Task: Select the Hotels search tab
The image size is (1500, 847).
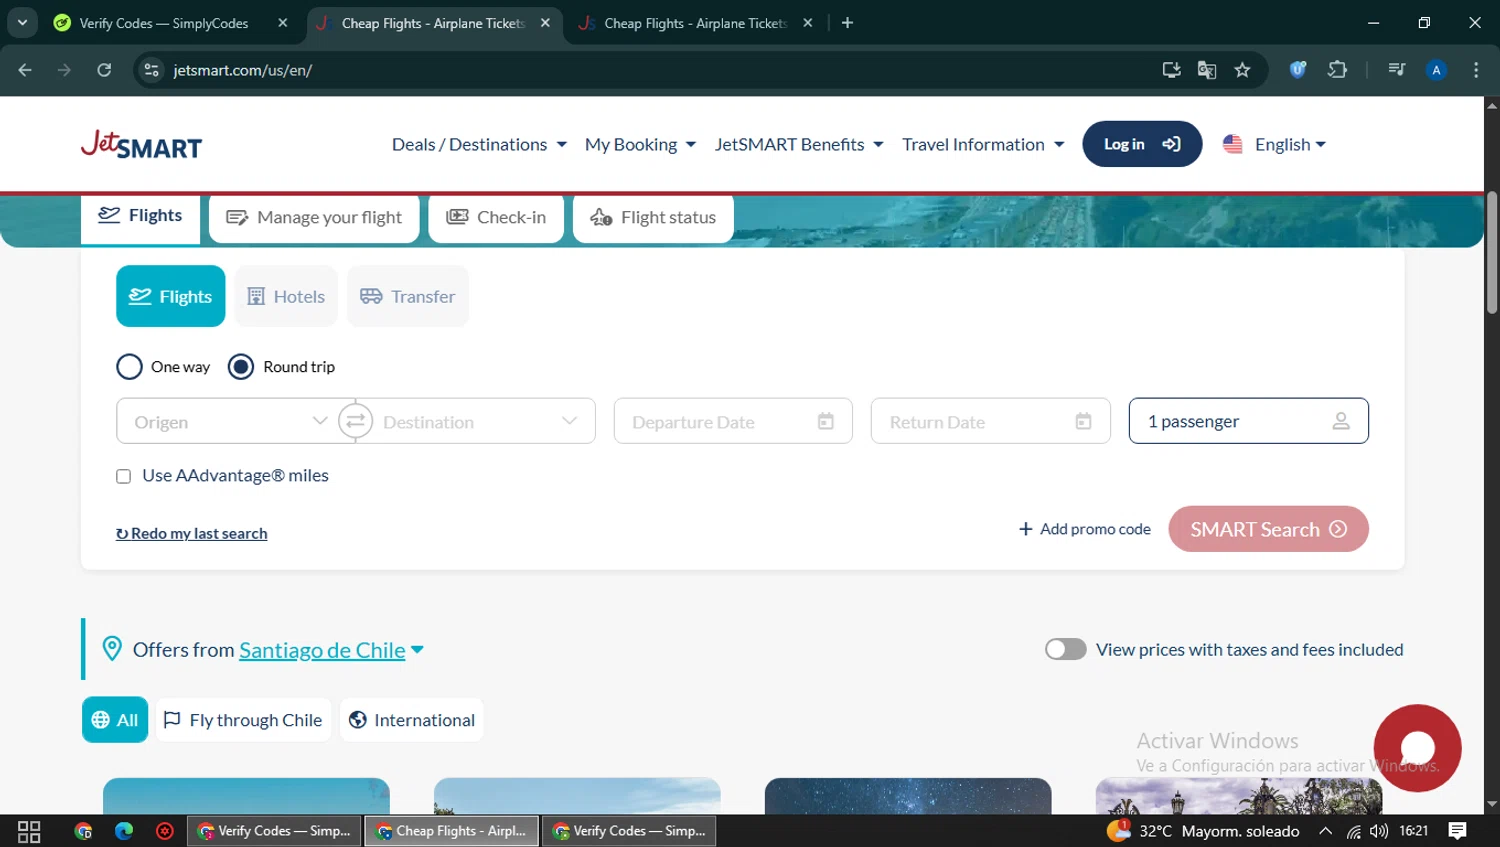Action: [286, 296]
